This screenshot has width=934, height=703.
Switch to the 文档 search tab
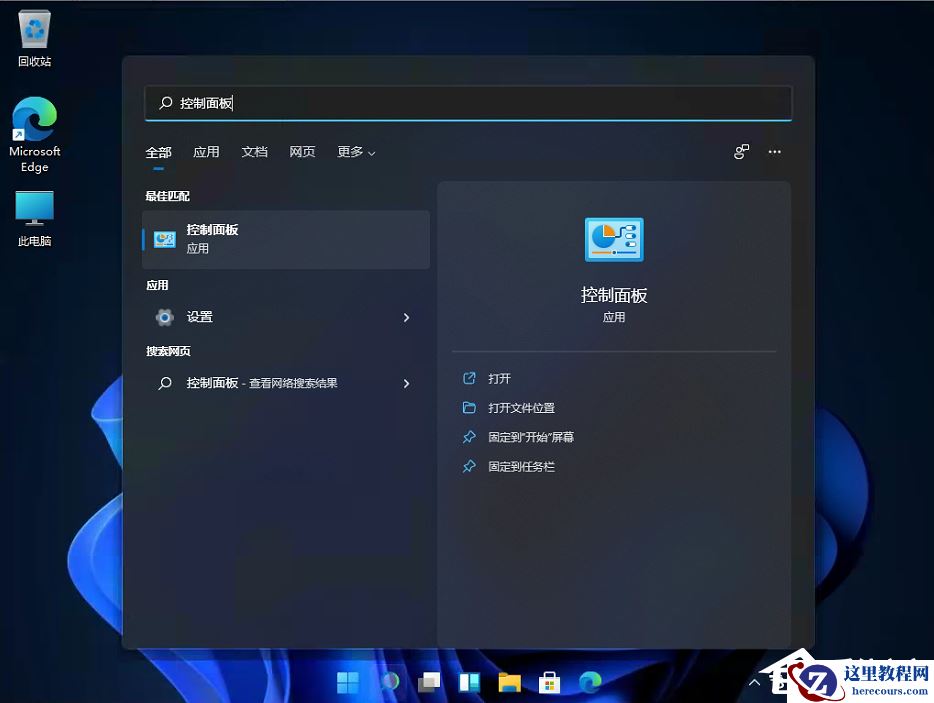254,152
